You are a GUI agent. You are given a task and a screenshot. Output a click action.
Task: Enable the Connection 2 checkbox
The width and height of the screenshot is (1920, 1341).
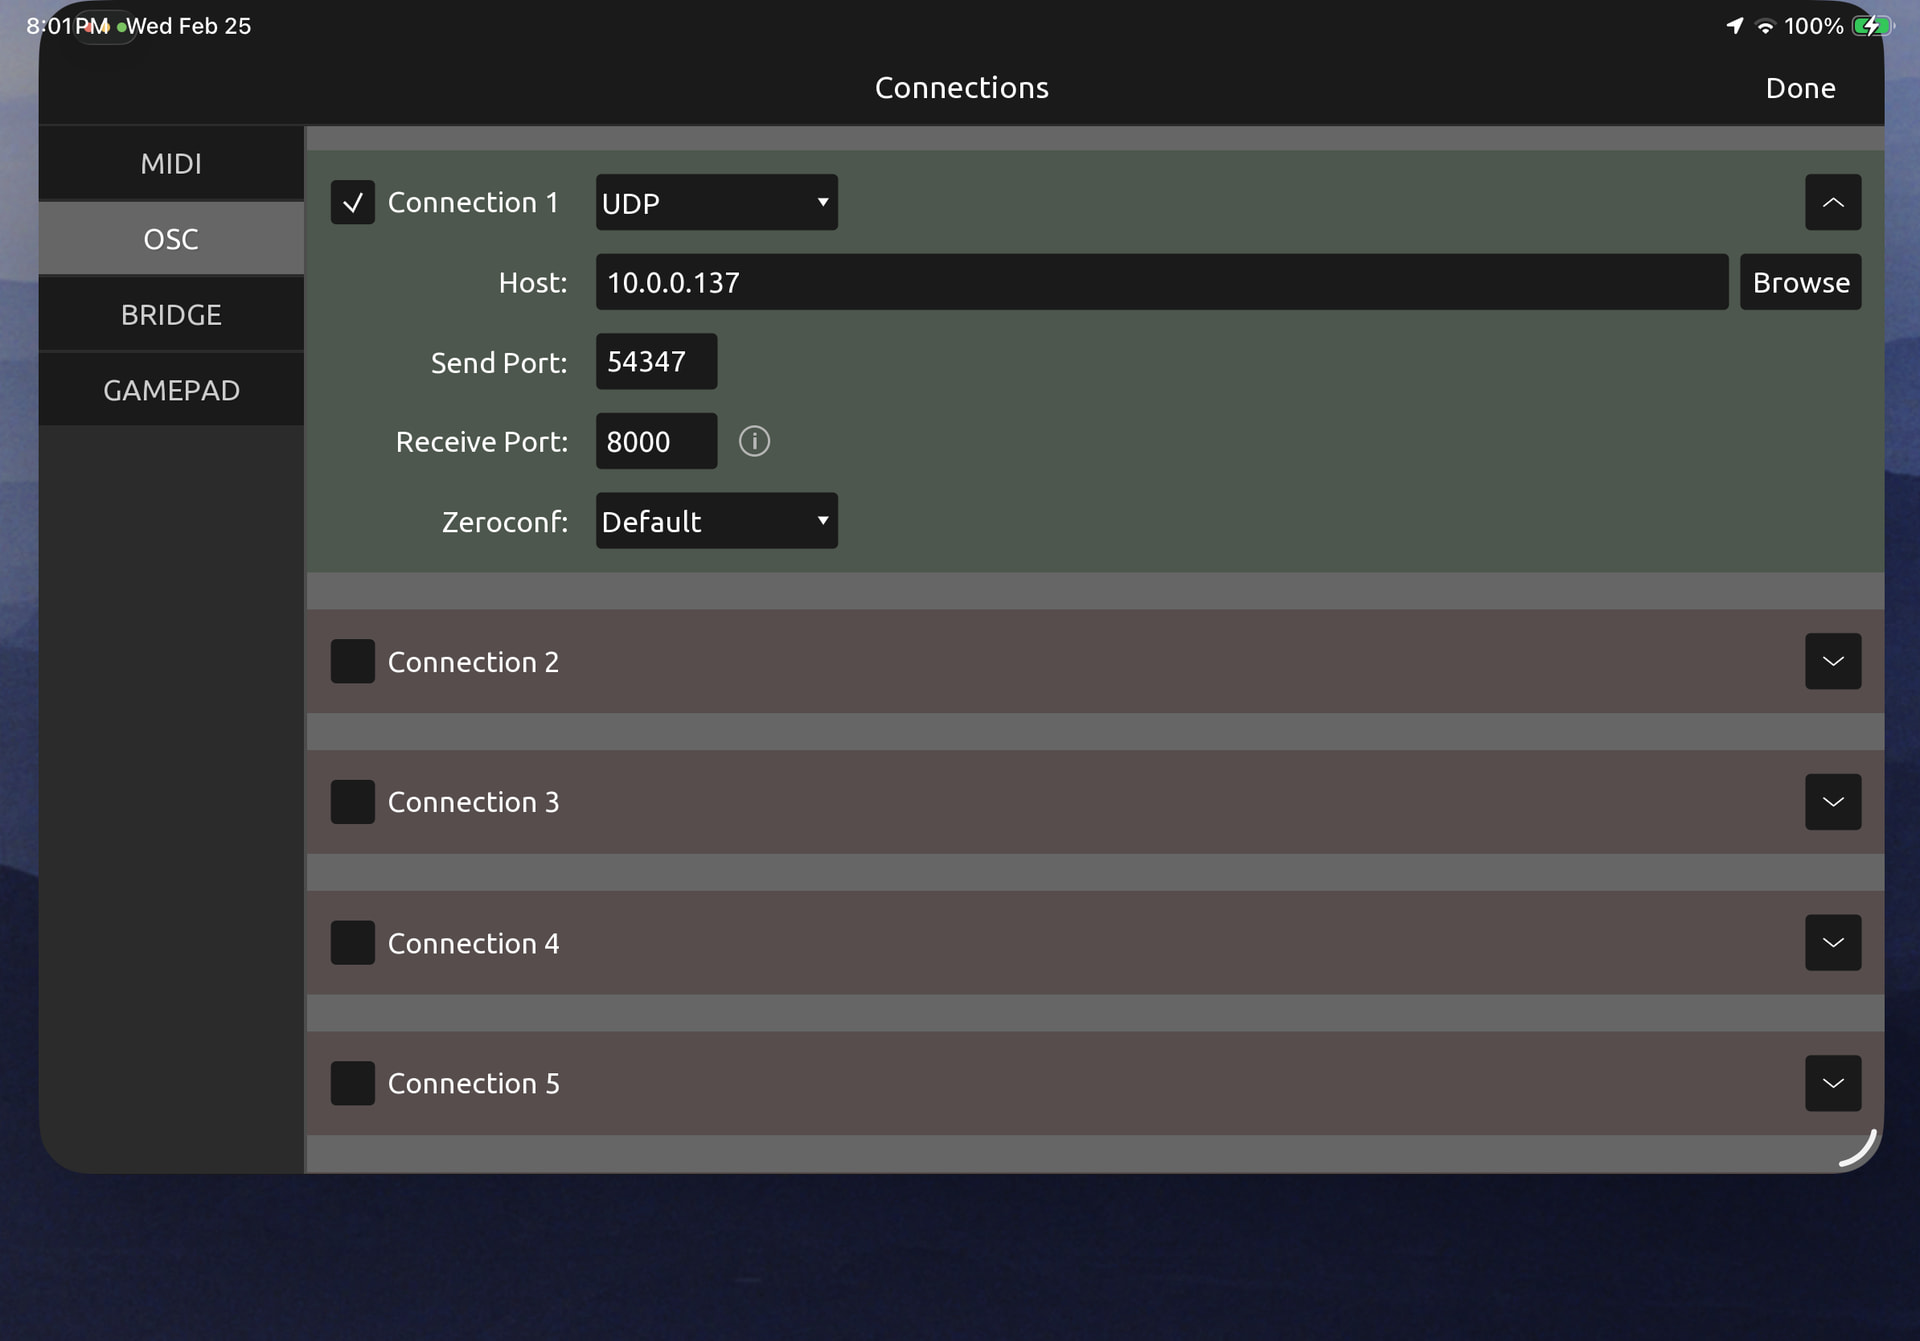352,662
